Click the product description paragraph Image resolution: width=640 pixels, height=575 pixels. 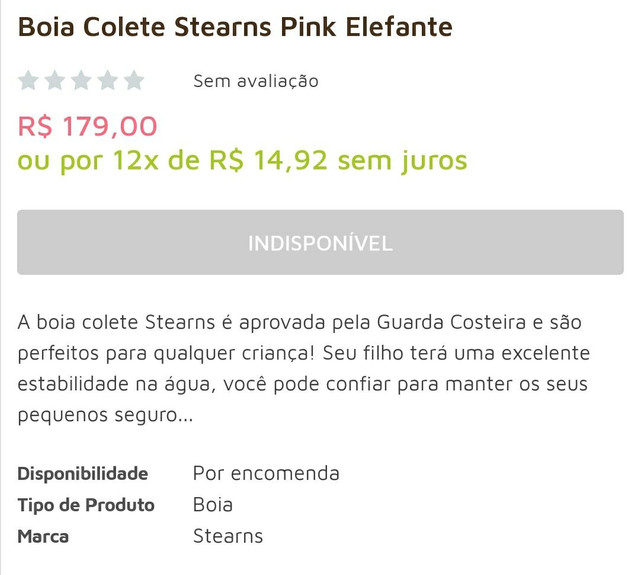pyautogui.click(x=304, y=369)
